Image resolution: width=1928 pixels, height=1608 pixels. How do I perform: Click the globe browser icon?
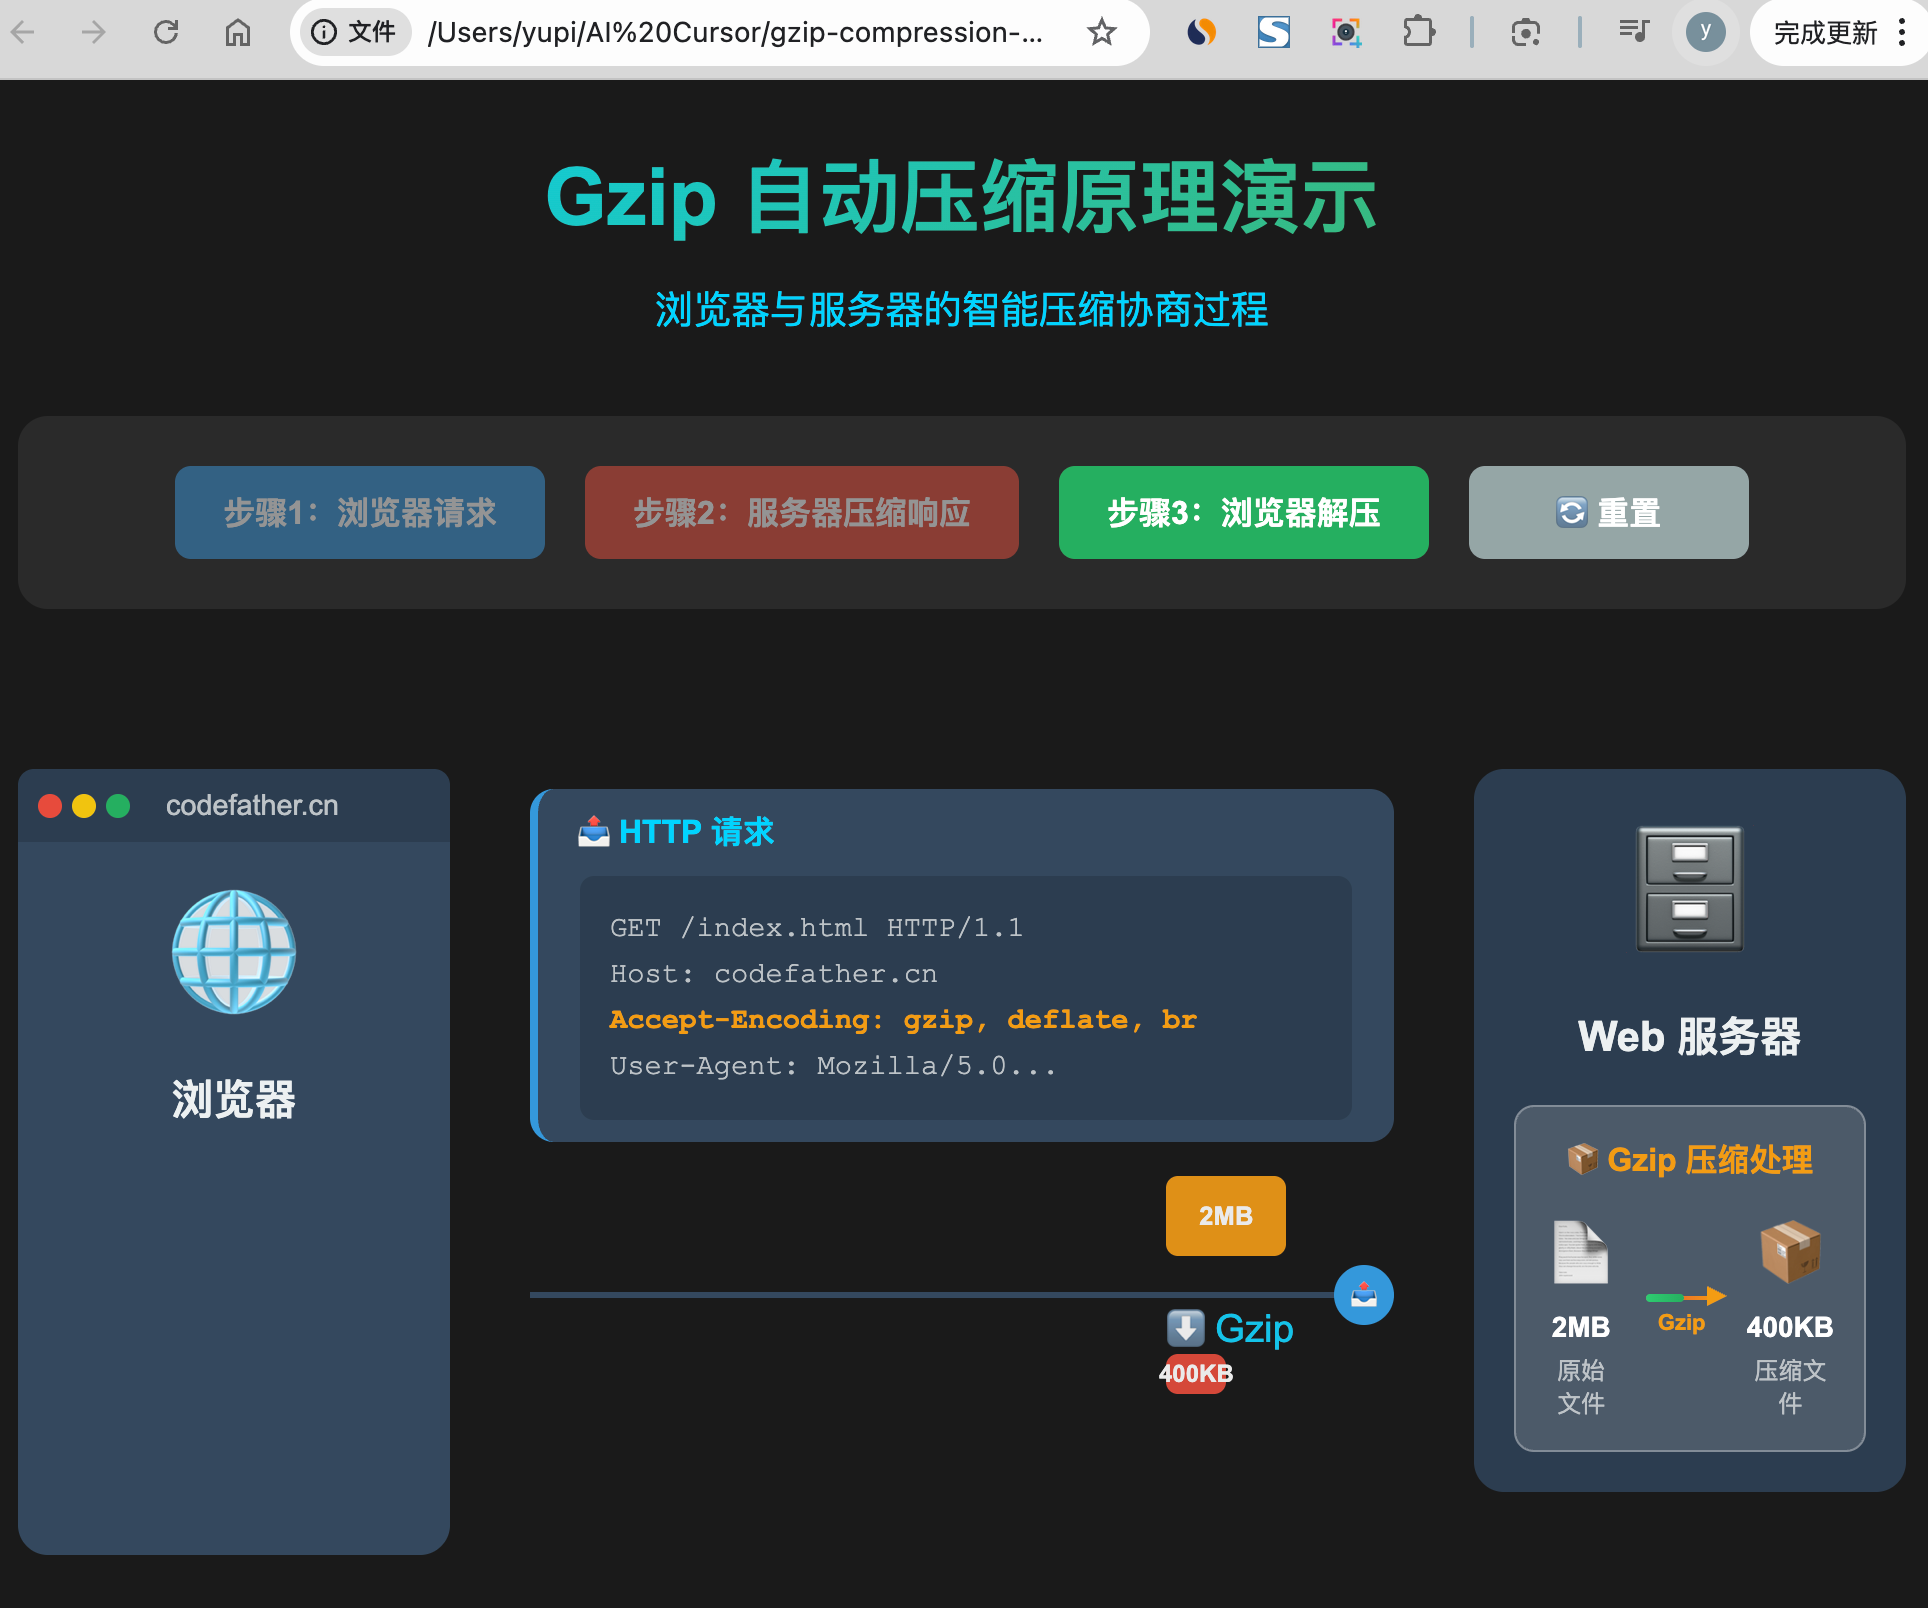234,951
